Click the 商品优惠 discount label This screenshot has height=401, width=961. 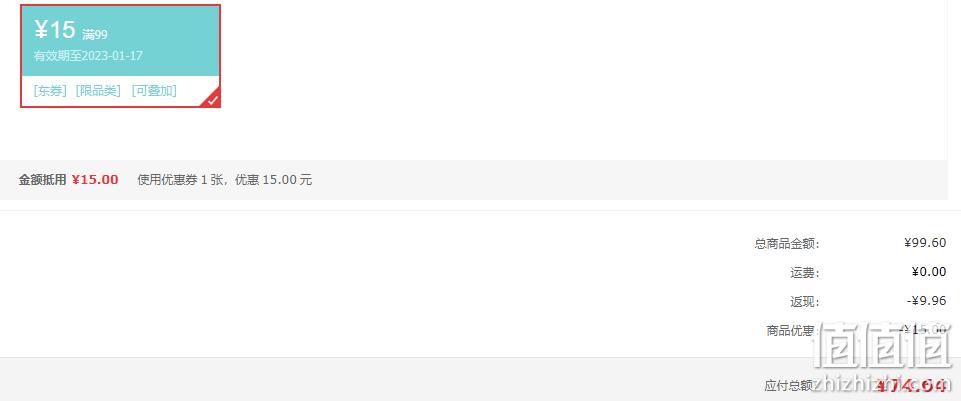(793, 330)
